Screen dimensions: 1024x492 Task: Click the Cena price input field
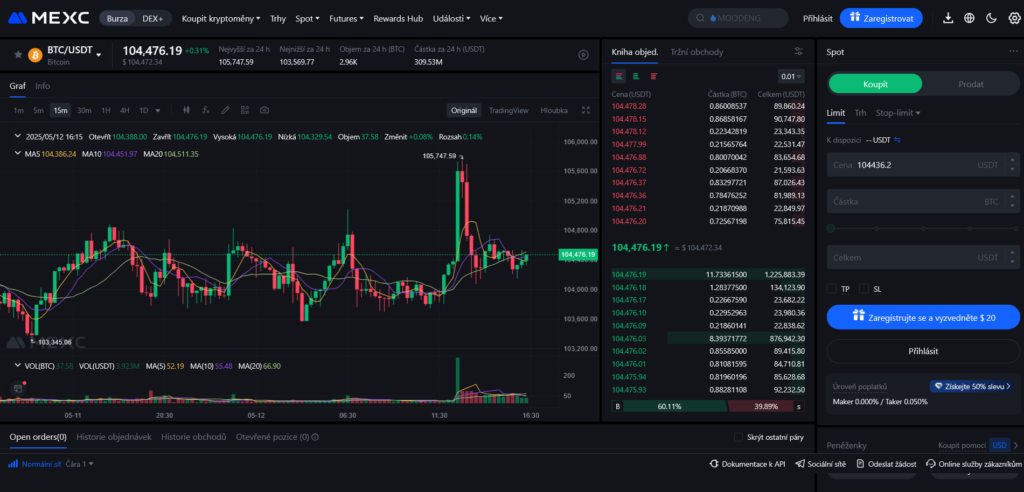[923, 165]
